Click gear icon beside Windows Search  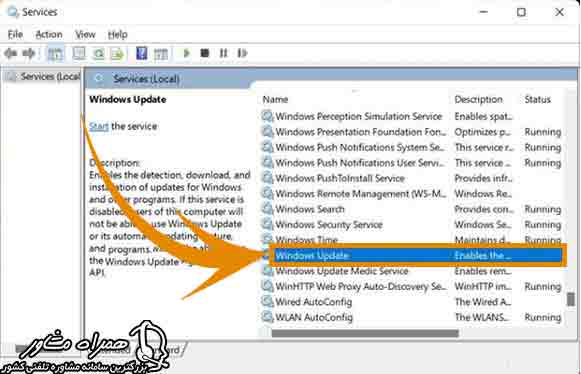pyautogui.click(x=268, y=209)
